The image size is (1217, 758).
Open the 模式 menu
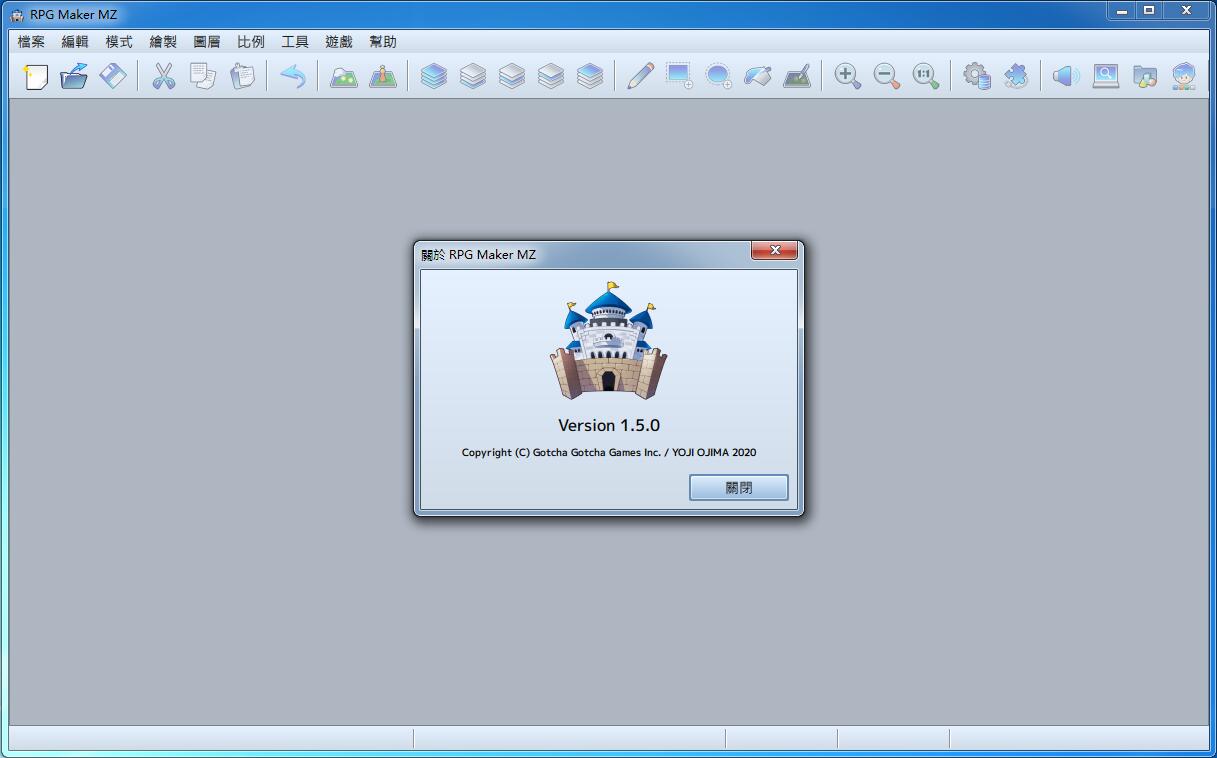119,42
